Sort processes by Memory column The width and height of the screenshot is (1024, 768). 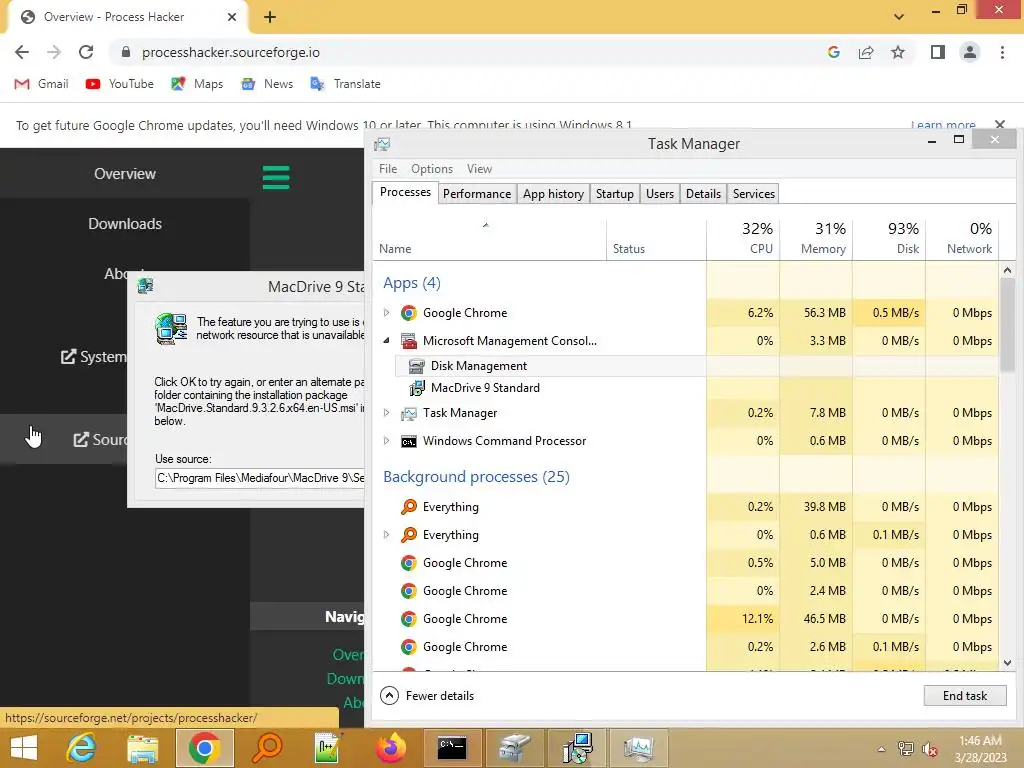[816, 238]
